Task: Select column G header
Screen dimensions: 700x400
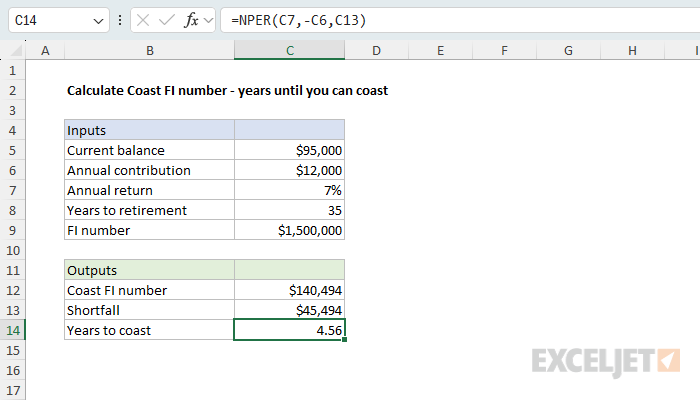Action: (568, 50)
